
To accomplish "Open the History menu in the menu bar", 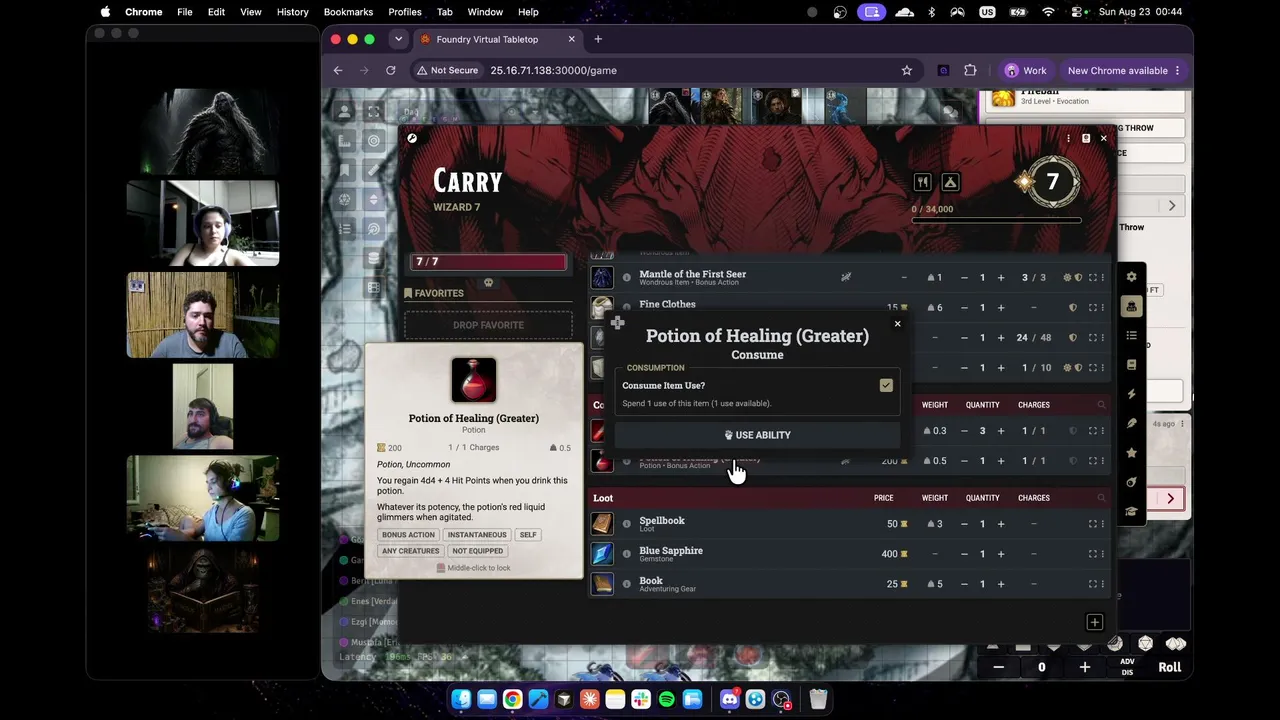I will pos(292,12).
